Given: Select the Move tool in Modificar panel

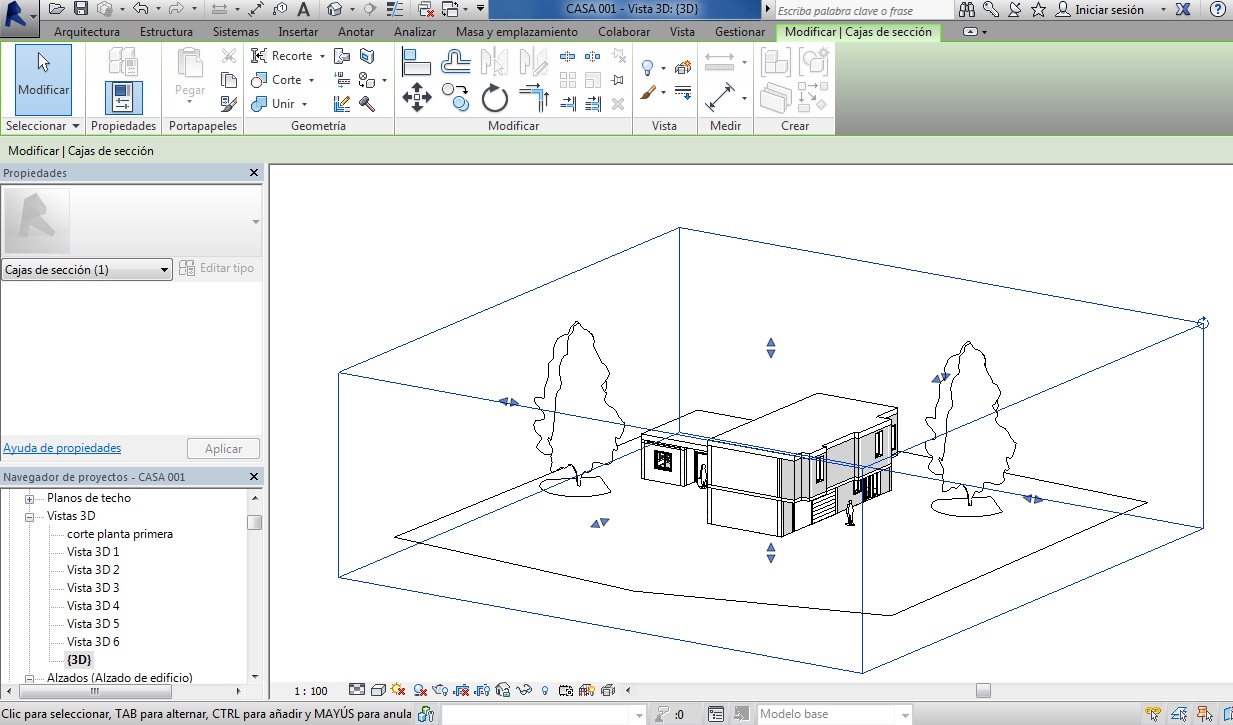Looking at the screenshot, I should [416, 98].
